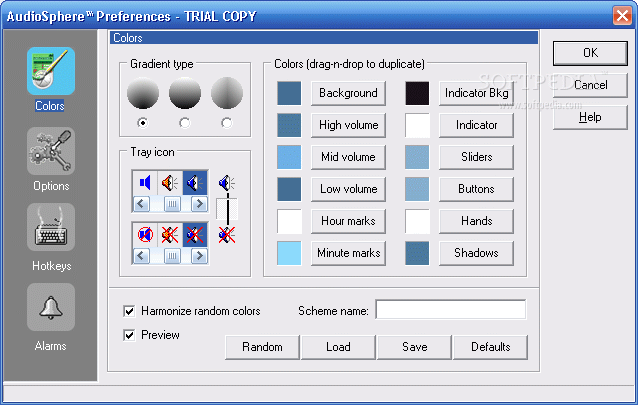Confirm with the OK button
This screenshot has width=638, height=405.
coord(590,53)
